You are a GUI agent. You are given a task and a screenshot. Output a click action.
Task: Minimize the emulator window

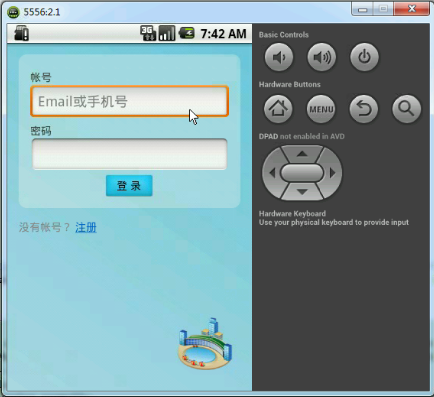(362, 9)
